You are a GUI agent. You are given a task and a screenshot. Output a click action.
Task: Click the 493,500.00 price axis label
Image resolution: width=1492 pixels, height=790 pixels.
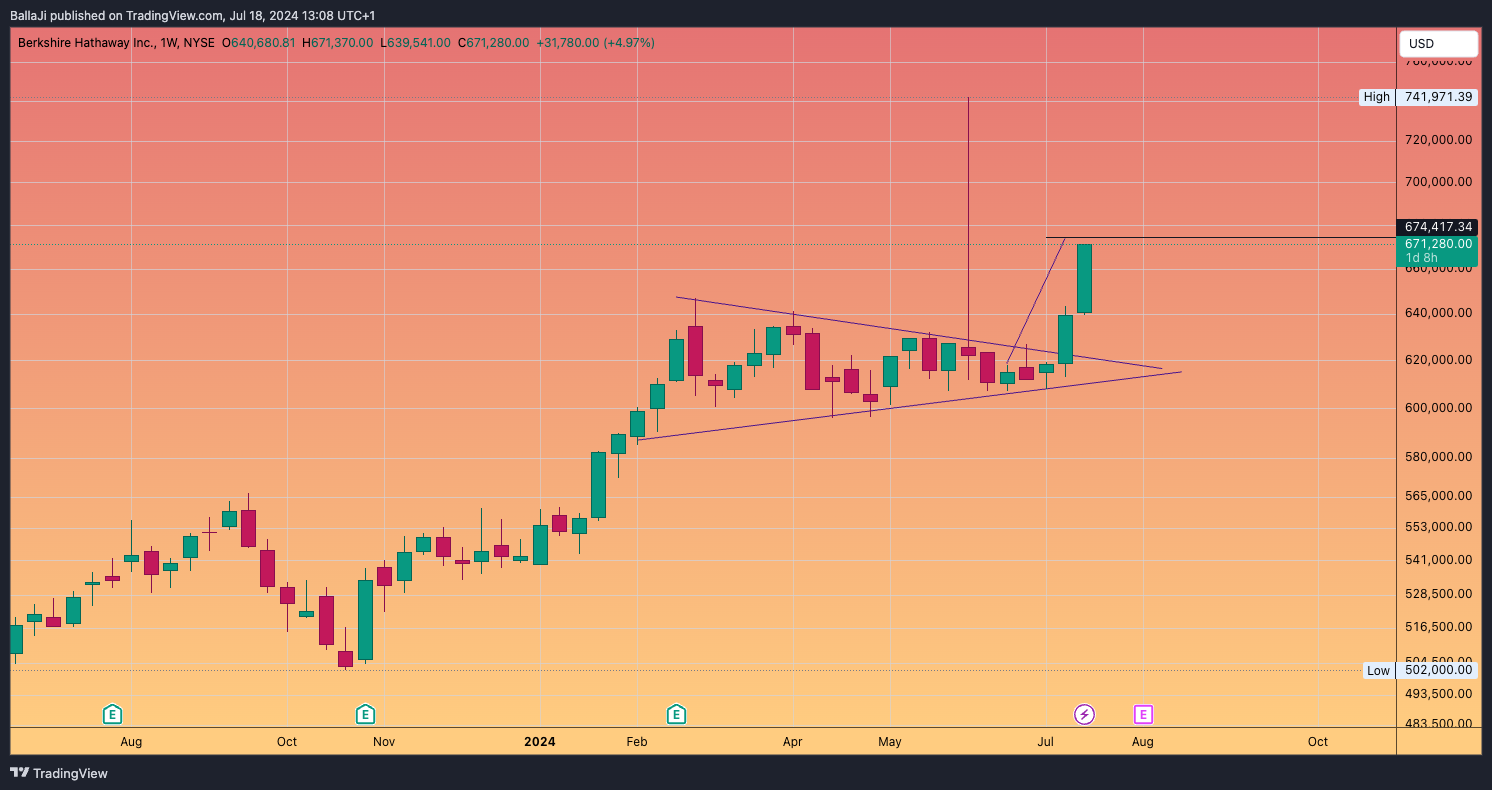click(1438, 693)
